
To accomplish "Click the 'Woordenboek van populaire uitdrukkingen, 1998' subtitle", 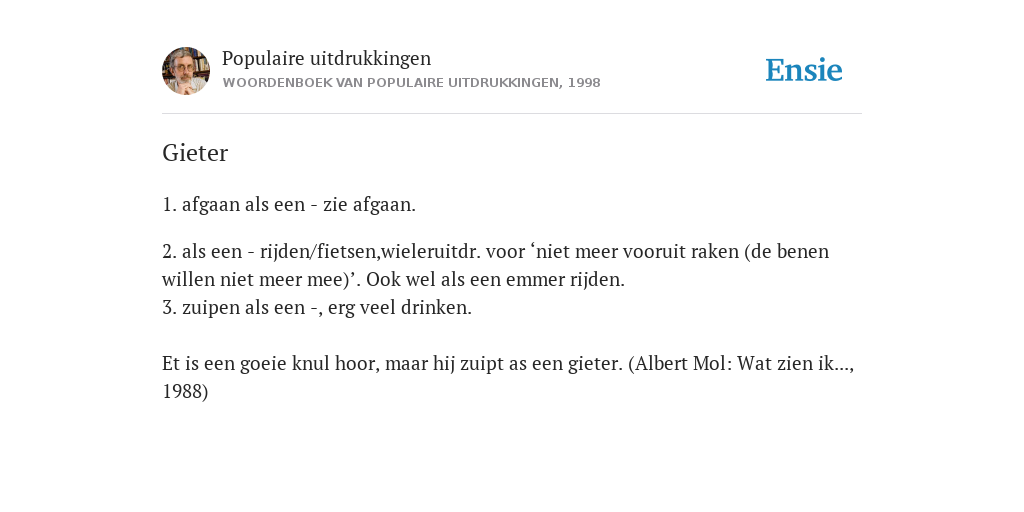I will pos(411,83).
